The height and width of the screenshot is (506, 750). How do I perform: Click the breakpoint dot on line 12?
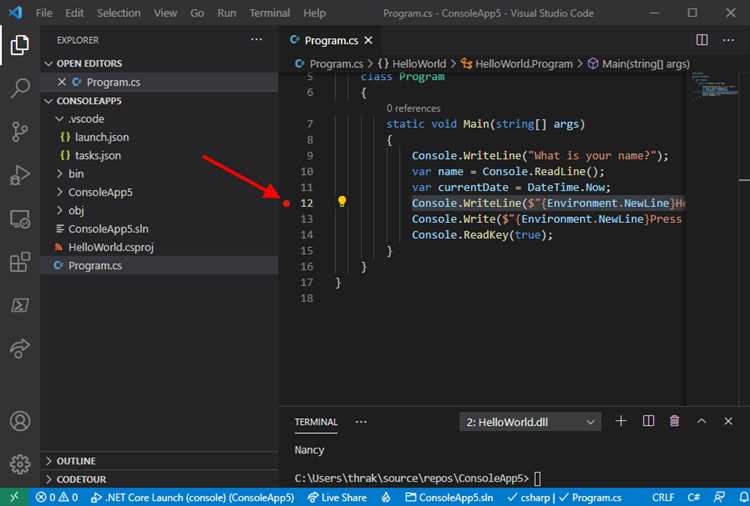pos(286,203)
